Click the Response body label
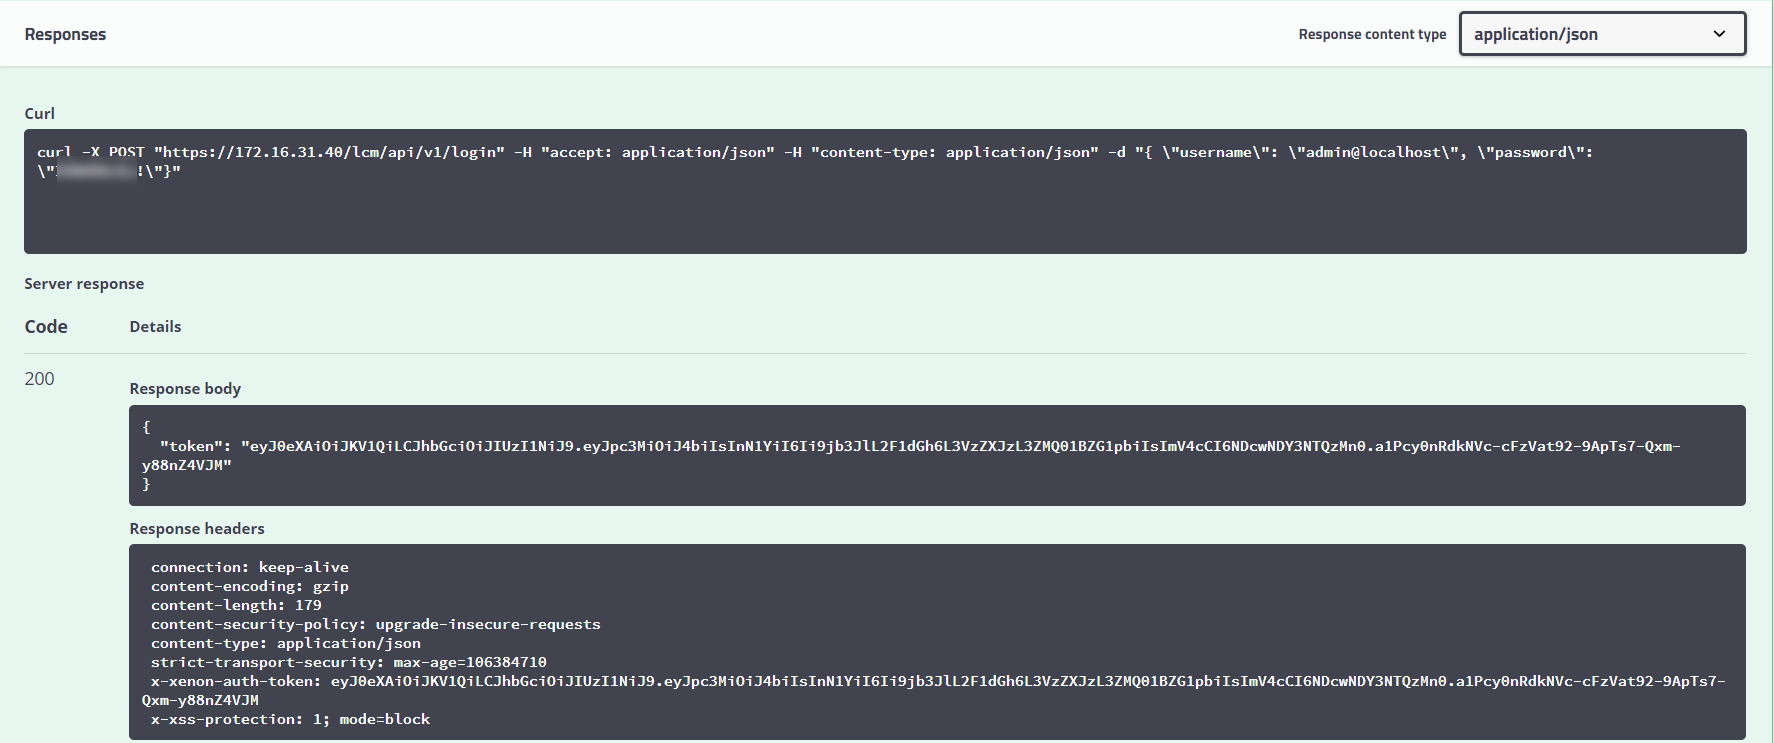Screen dimensions: 1774x743 (185, 389)
